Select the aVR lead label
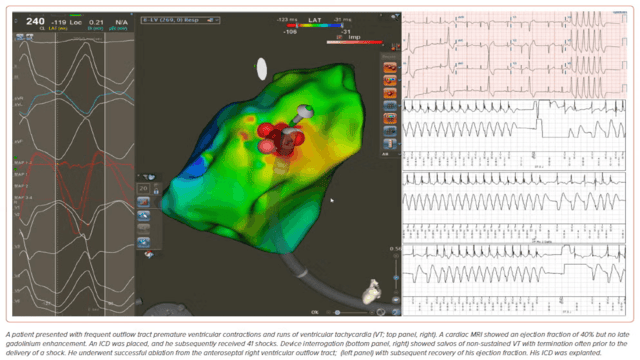This screenshot has width=640, height=360. coord(18,98)
